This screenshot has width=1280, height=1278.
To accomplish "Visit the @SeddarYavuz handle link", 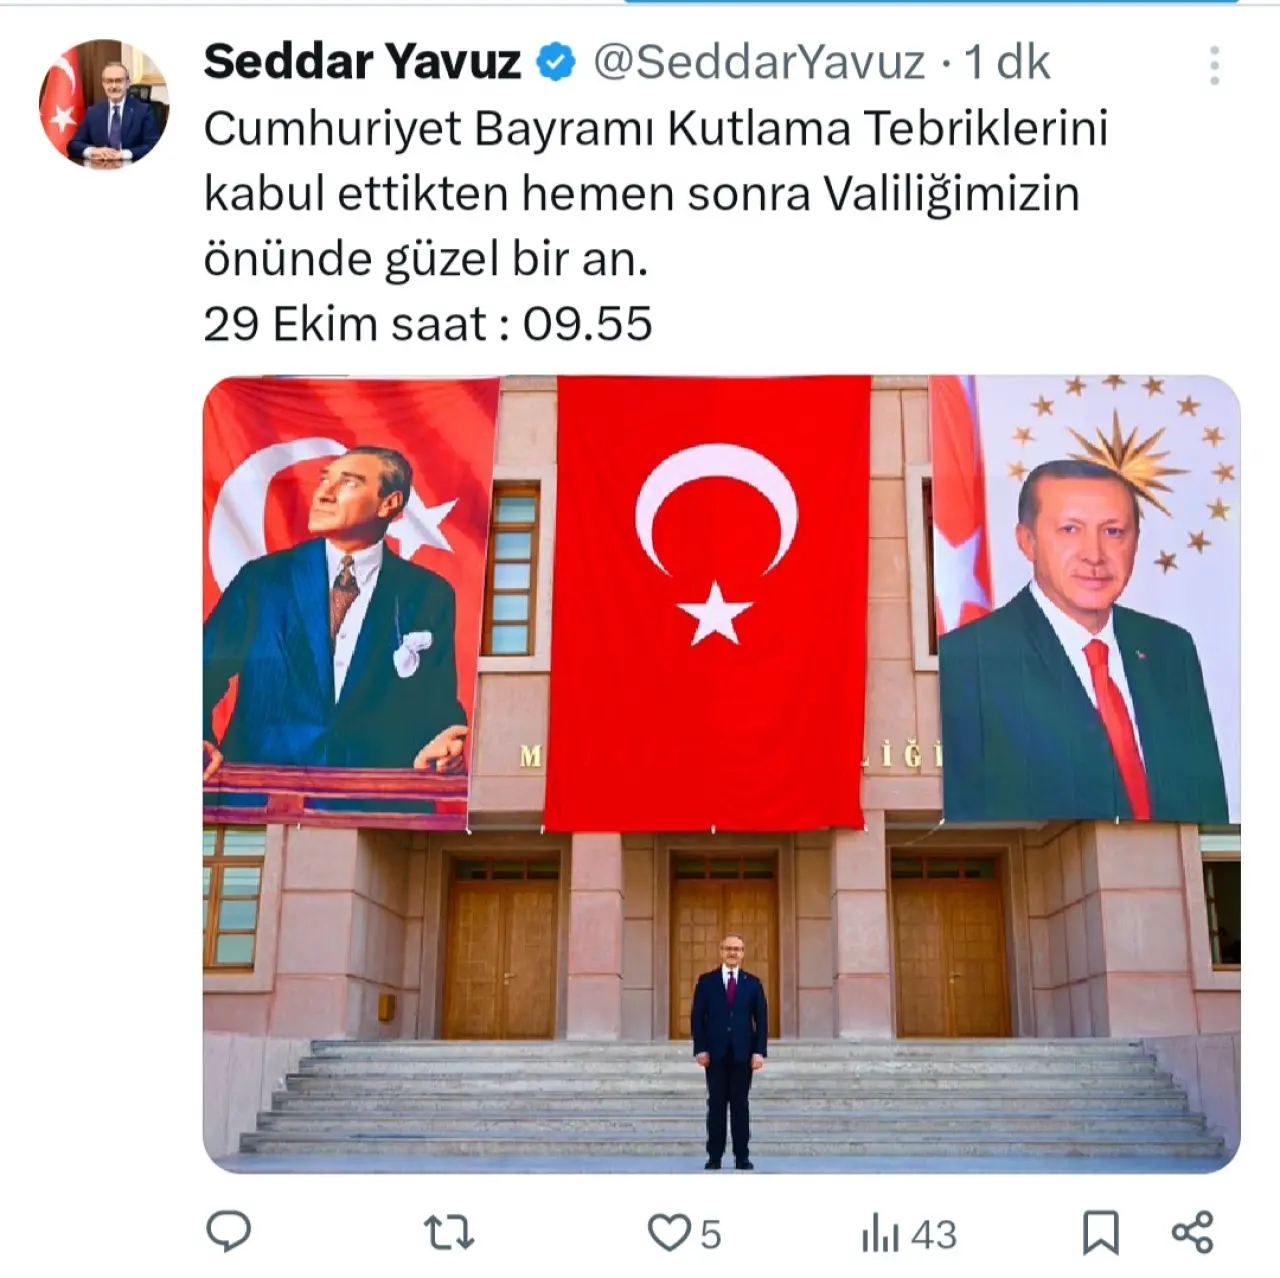I will [759, 62].
